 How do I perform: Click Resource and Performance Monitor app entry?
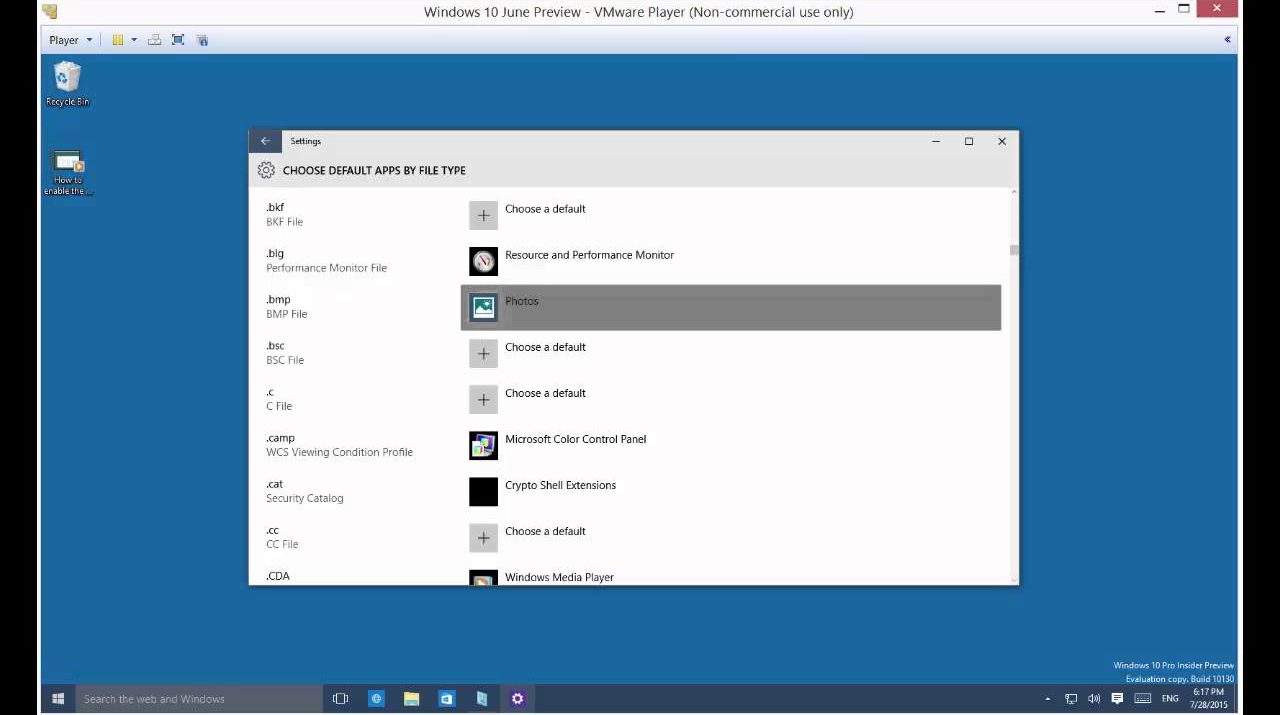point(589,256)
